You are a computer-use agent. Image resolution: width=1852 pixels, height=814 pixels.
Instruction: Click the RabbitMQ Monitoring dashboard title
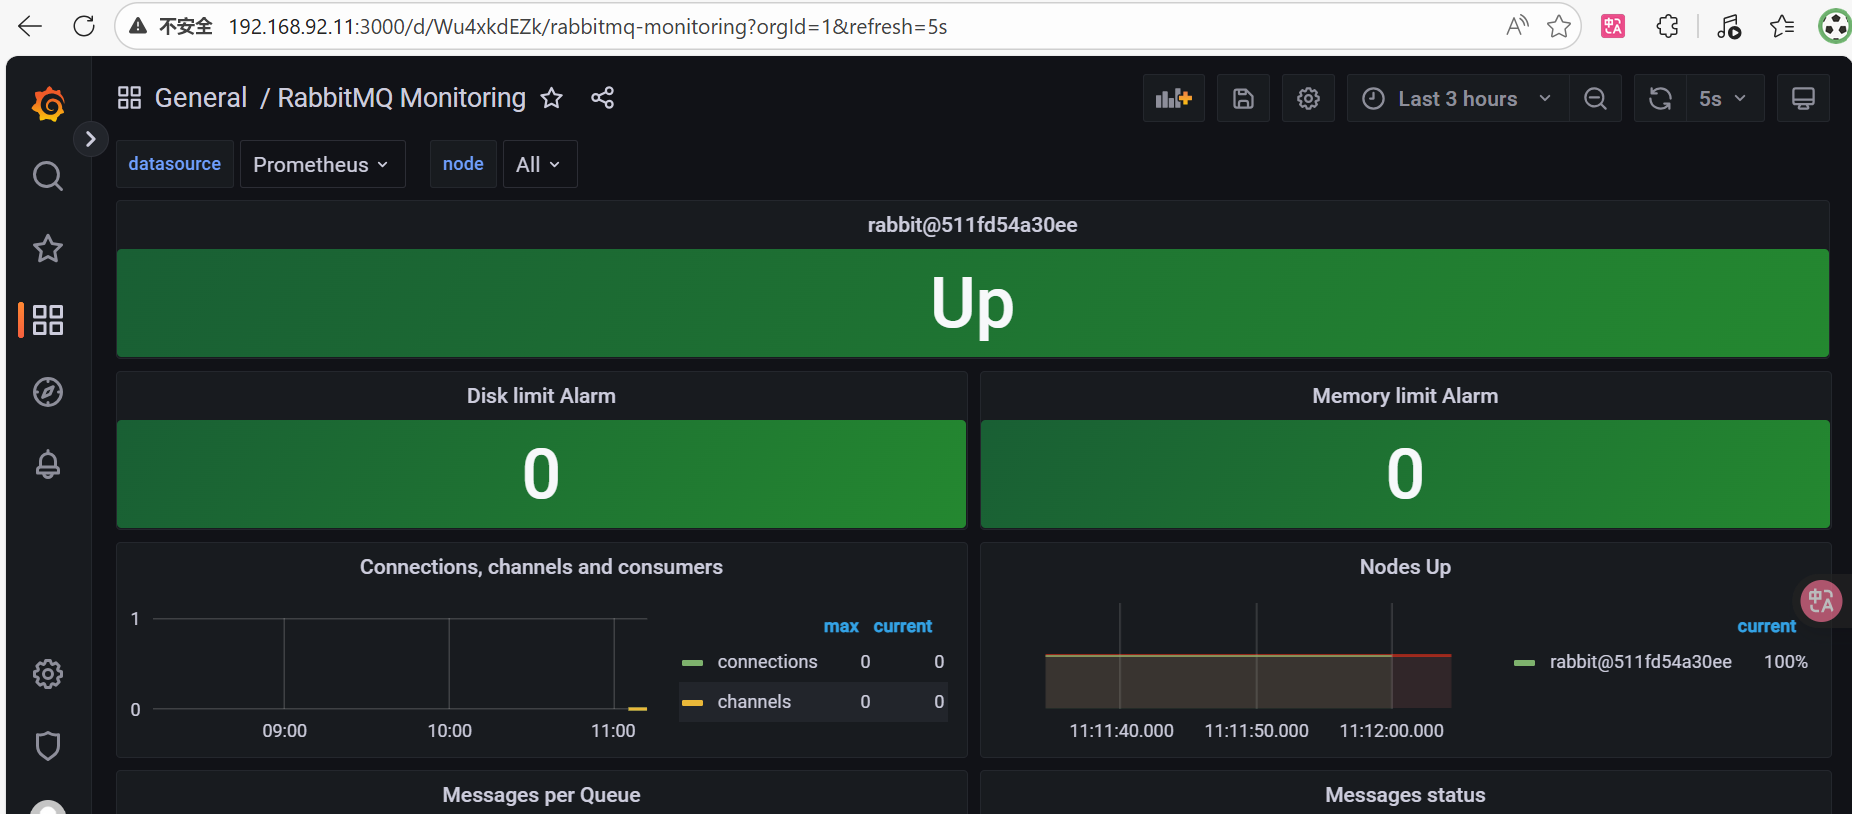pos(401,98)
